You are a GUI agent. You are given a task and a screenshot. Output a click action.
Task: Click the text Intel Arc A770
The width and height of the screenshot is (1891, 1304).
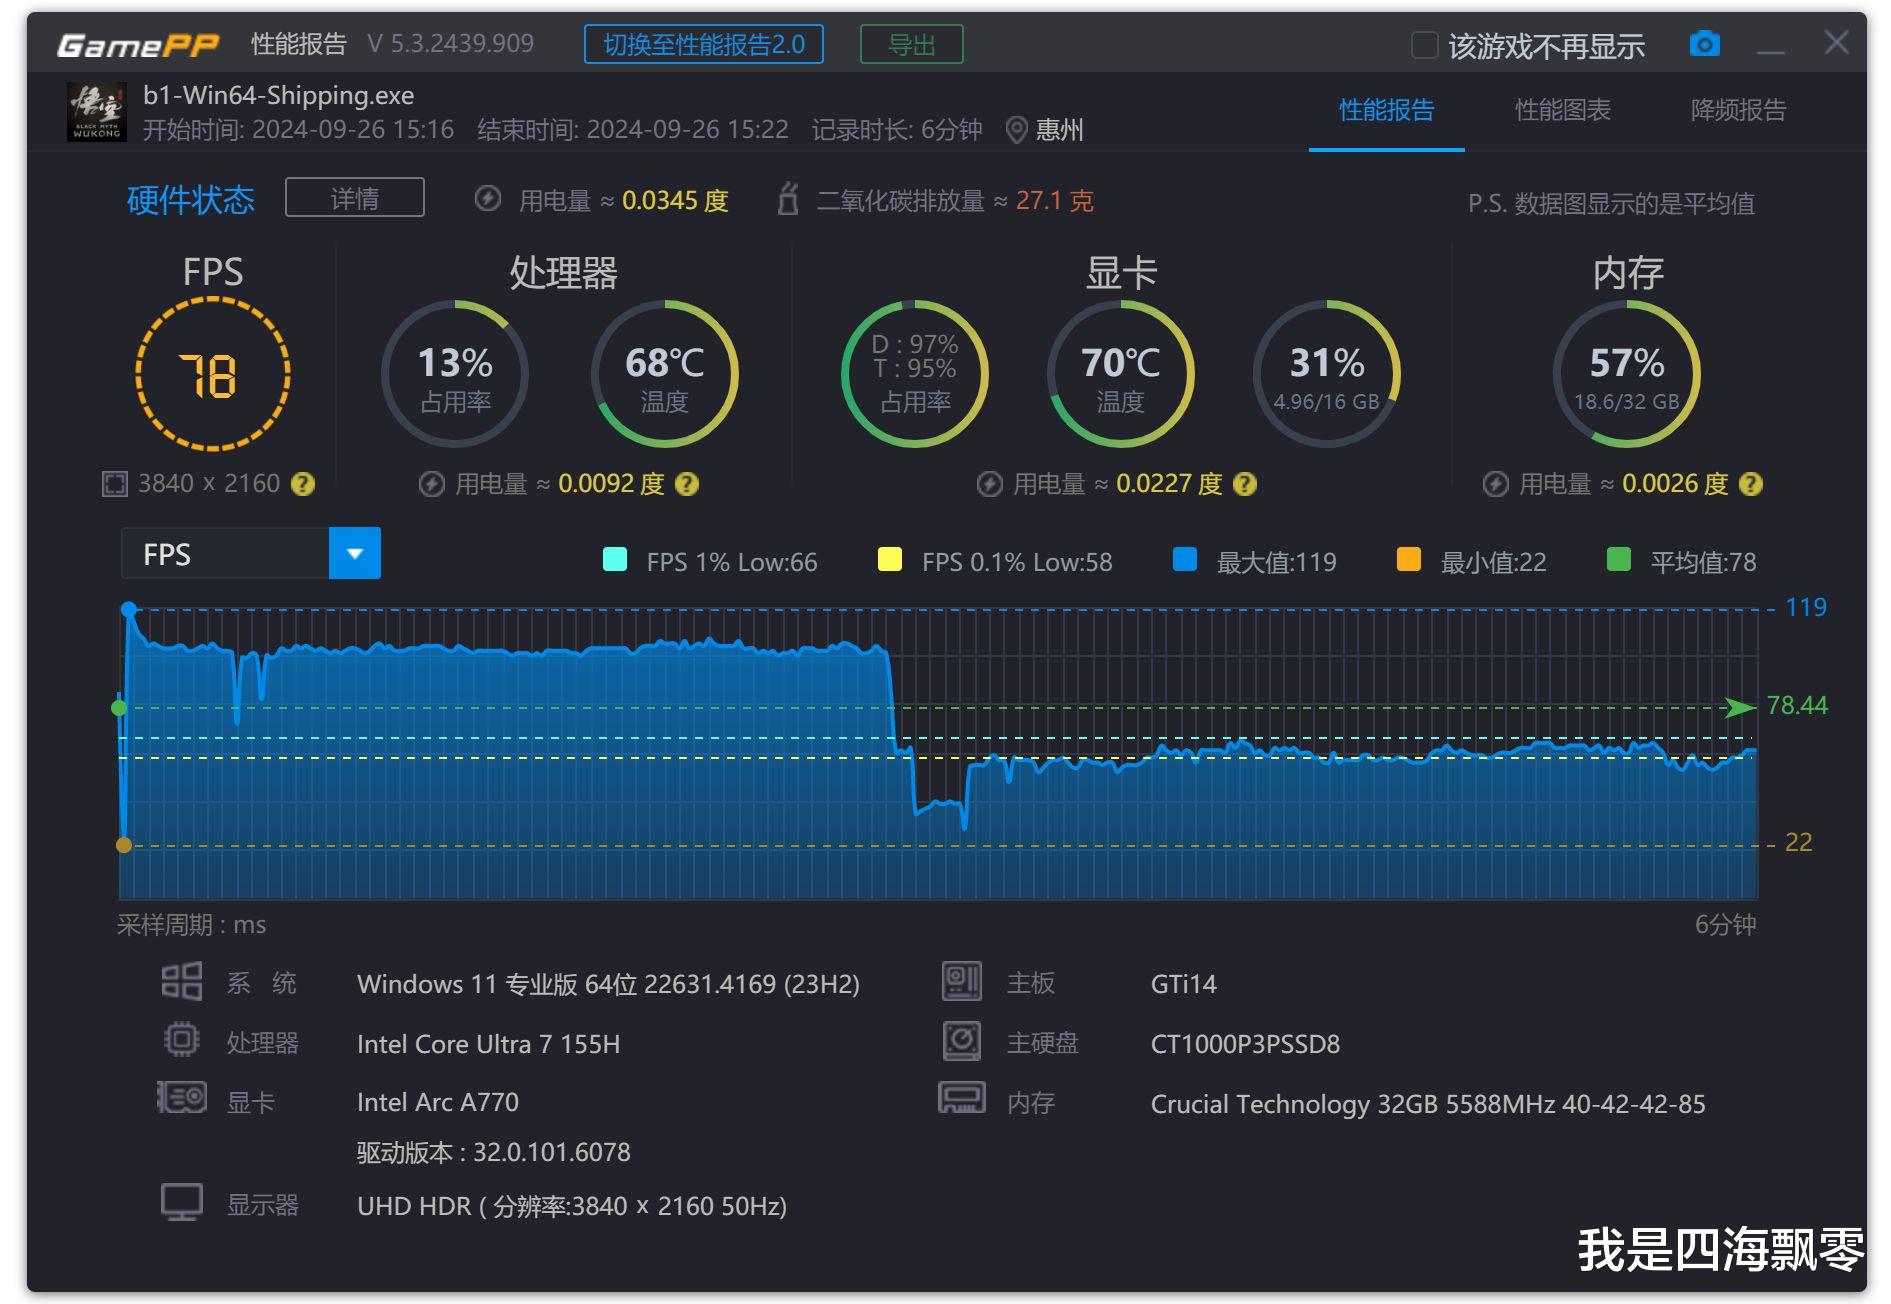coord(438,1102)
